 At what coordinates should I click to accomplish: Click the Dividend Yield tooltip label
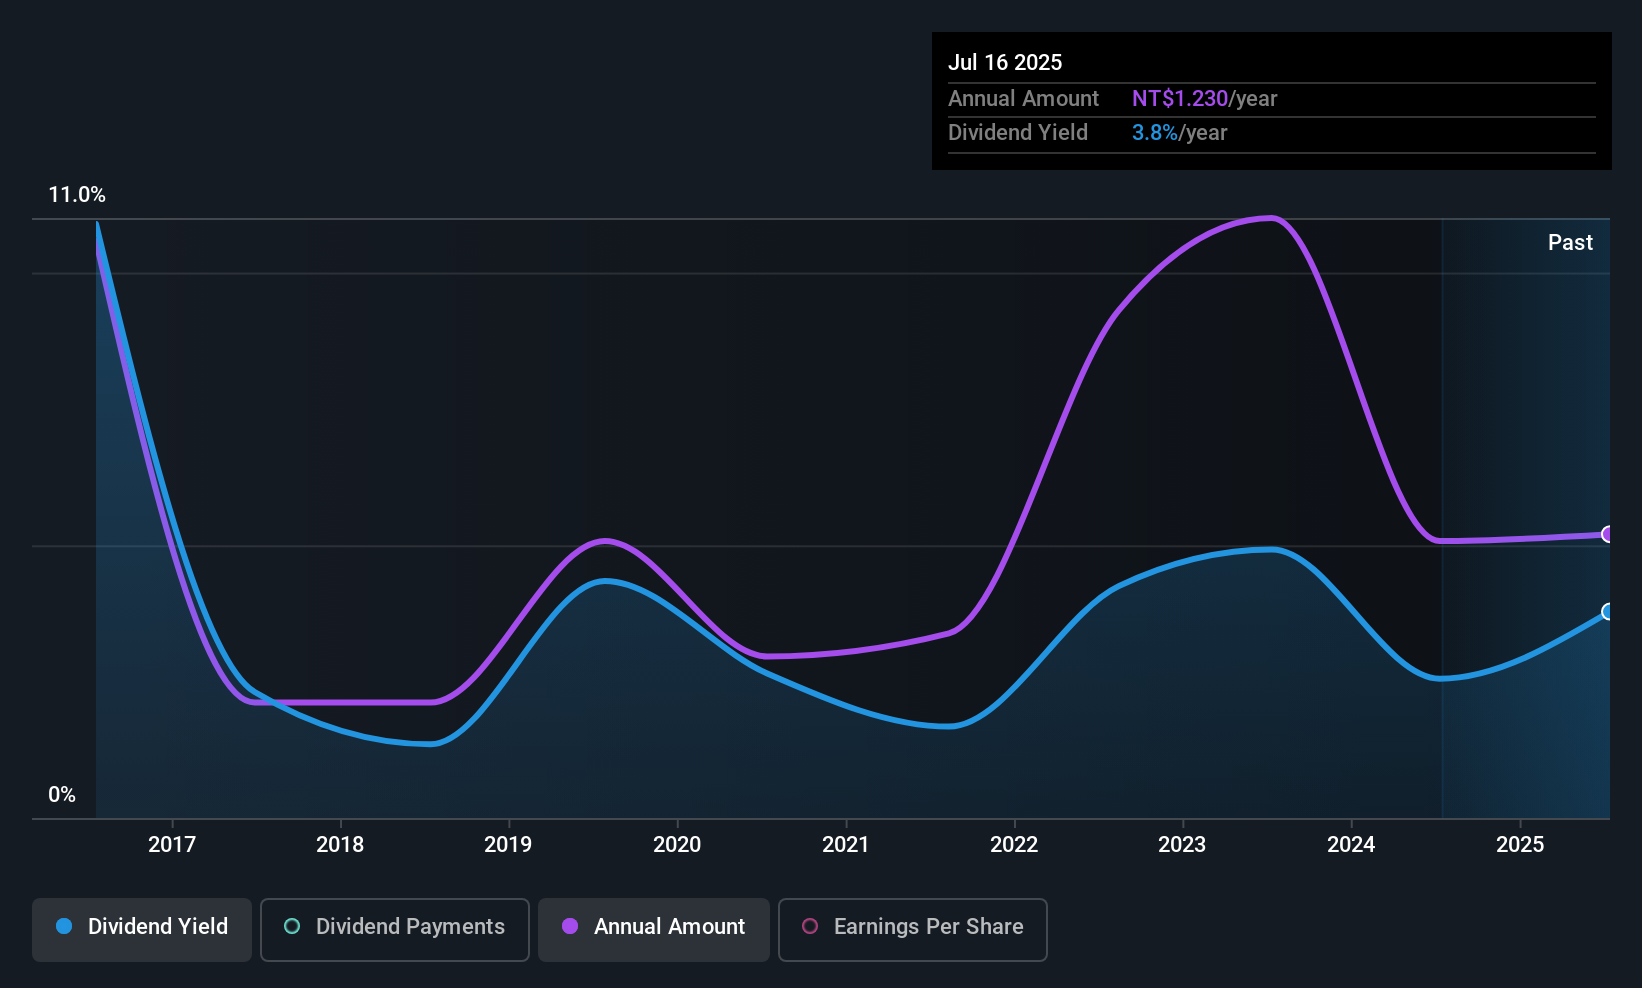[x=1018, y=132]
